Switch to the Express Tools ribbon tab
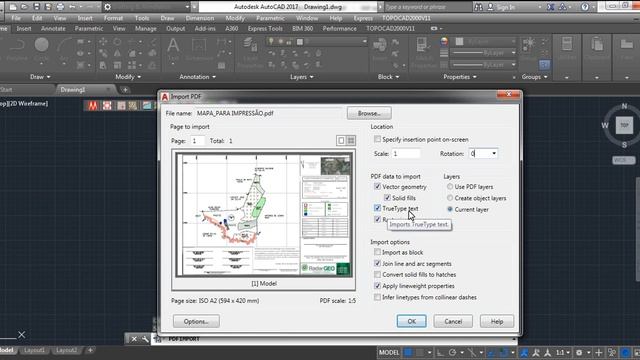 tap(265, 29)
